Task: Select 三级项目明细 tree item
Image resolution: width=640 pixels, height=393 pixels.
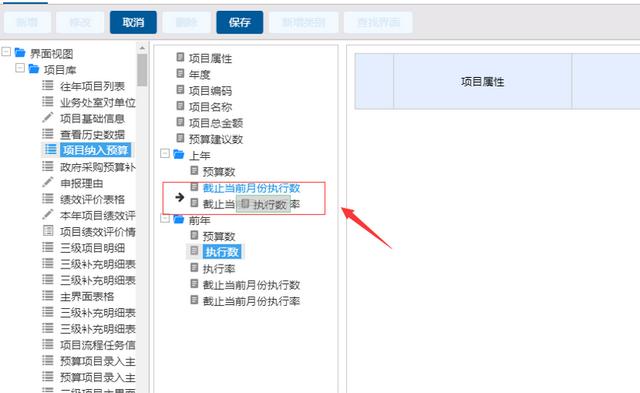Action: tap(92, 248)
